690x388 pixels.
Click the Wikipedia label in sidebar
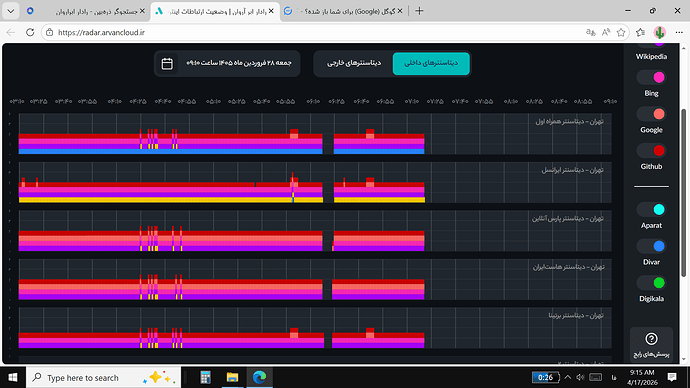tap(651, 57)
